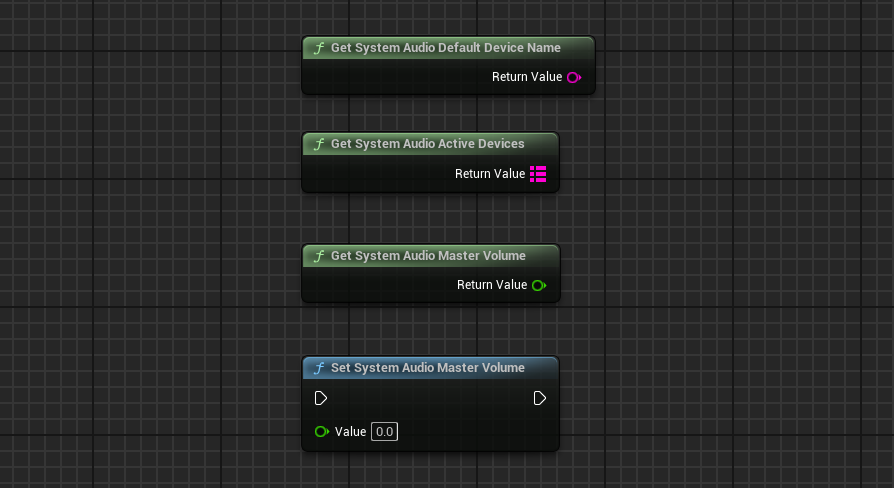Select the Get System Audio Default Device Name node title
Image resolution: width=894 pixels, height=488 pixels.
[x=446, y=48]
